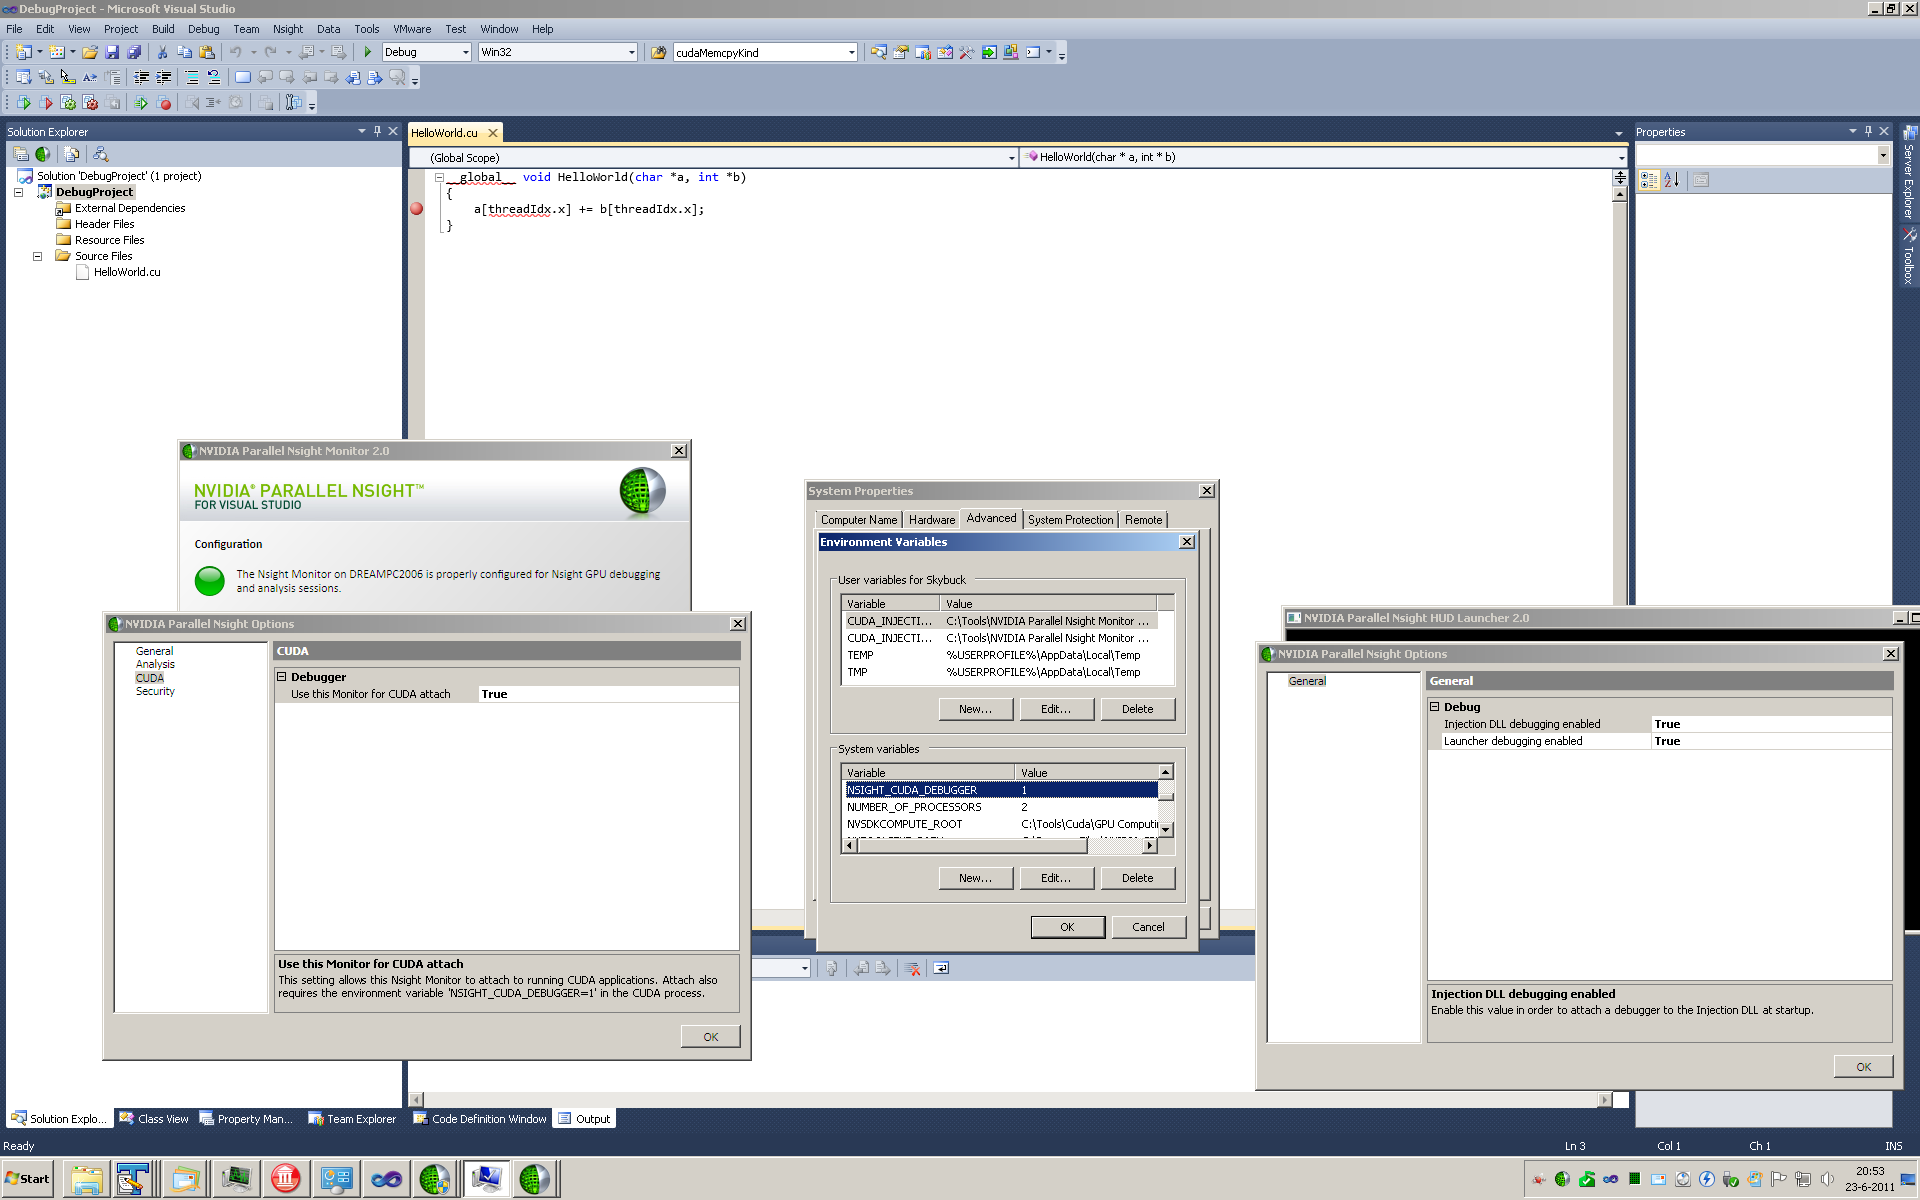Click Edit... under System variables

1055,878
